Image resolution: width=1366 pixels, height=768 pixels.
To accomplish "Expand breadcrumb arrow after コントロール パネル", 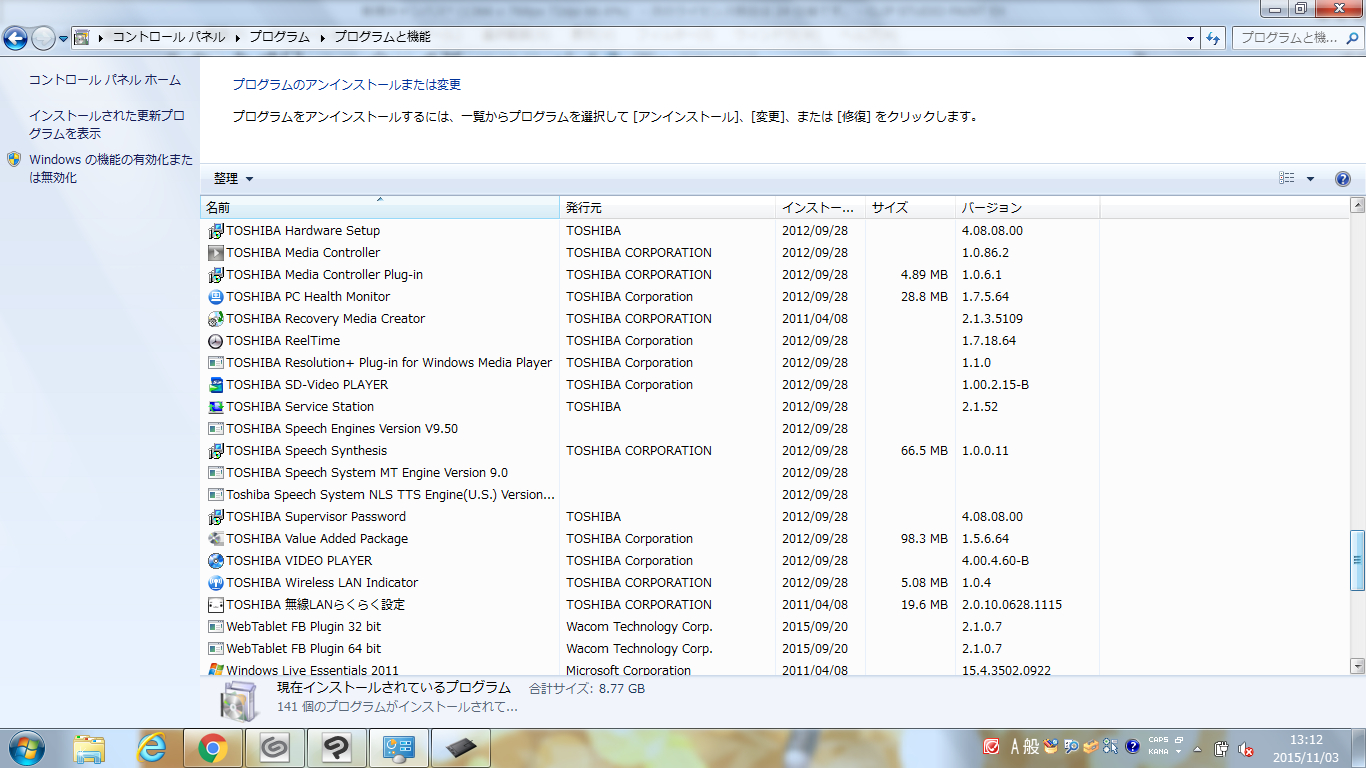I will pos(238,38).
